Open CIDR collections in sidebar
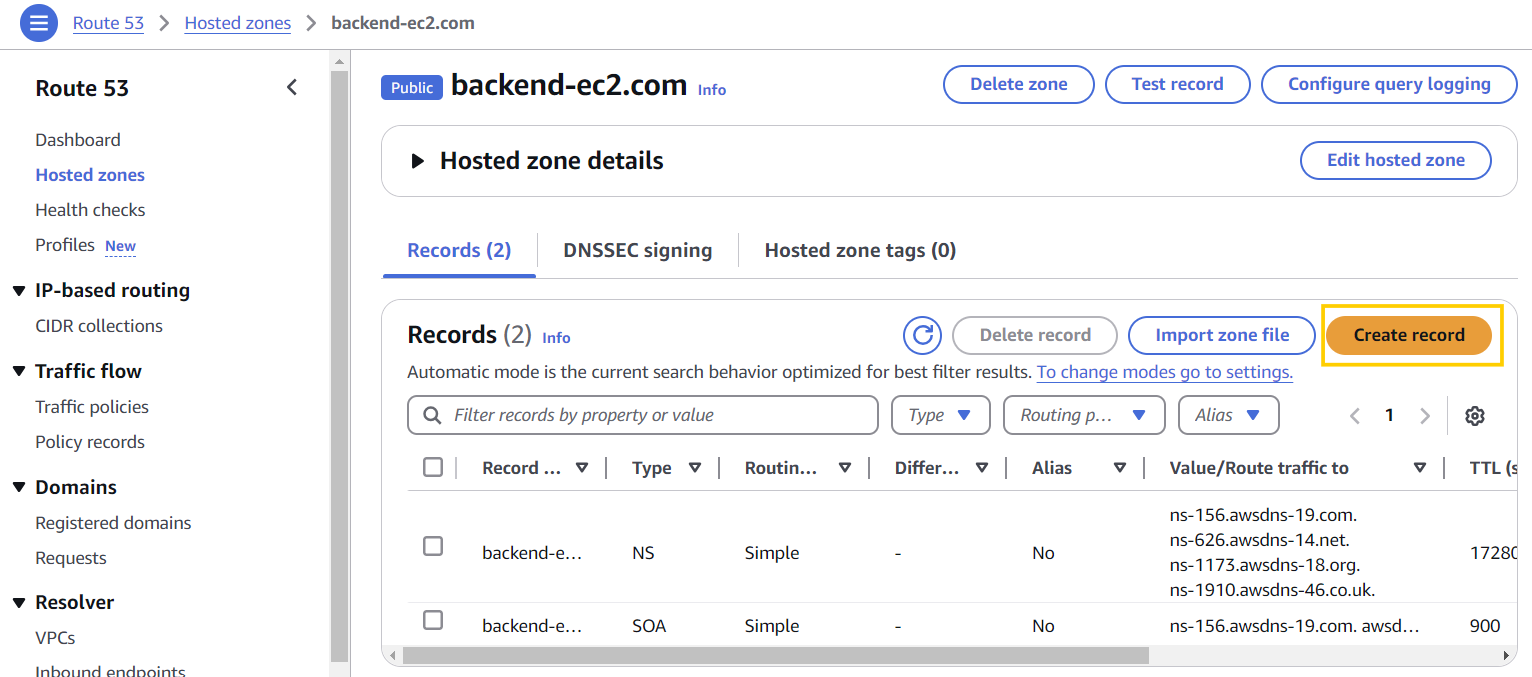This screenshot has height=677, width=1532. pyautogui.click(x=99, y=326)
